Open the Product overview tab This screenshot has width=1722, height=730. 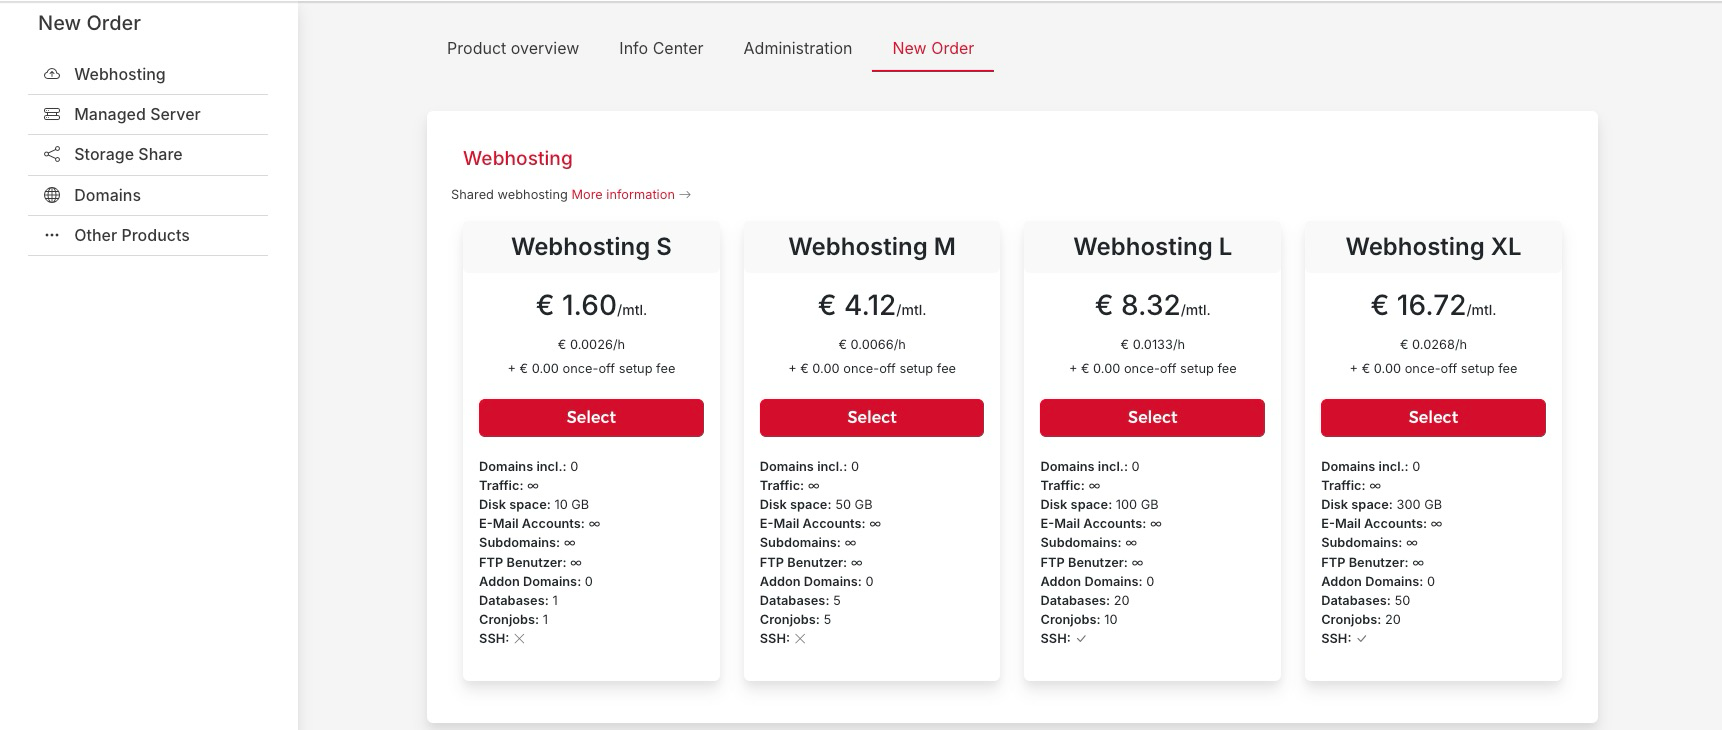coord(512,48)
